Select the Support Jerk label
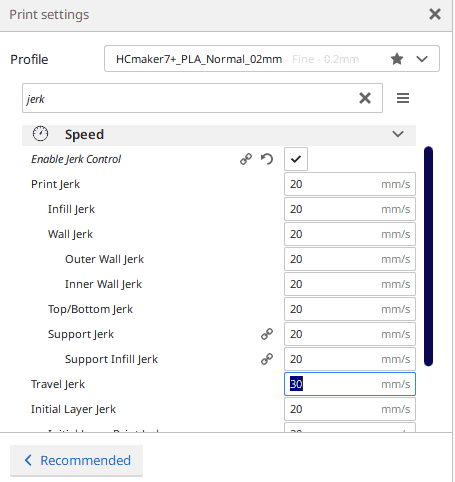The width and height of the screenshot is (455, 482). click(x=81, y=334)
